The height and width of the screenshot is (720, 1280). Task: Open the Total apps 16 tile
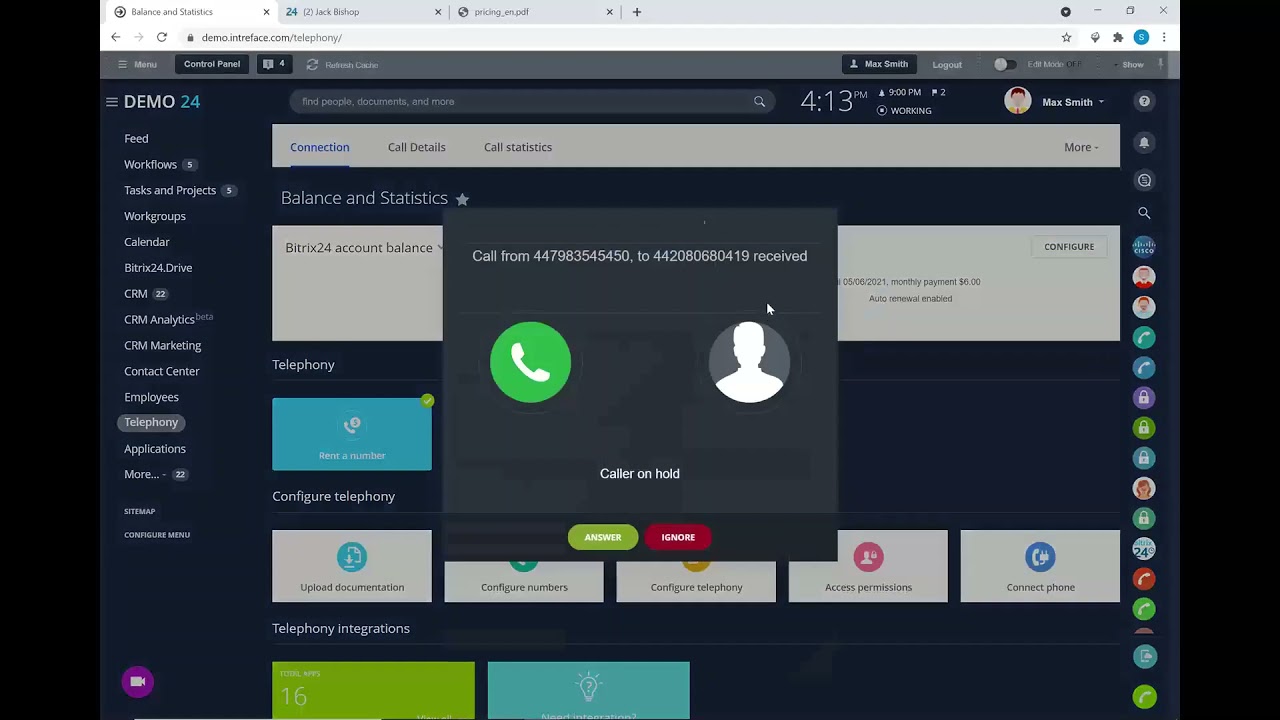(373, 690)
